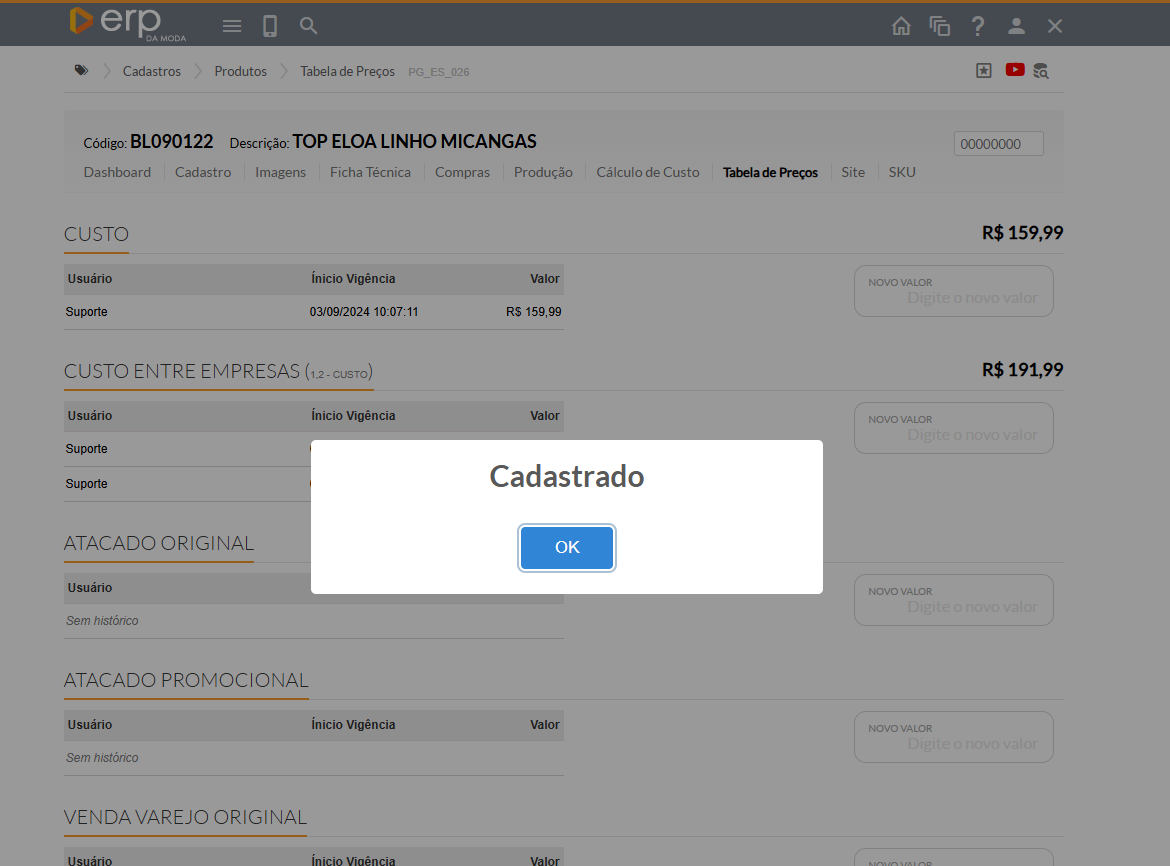Switch to the Dashboard tab
This screenshot has width=1170, height=866.
[x=117, y=172]
